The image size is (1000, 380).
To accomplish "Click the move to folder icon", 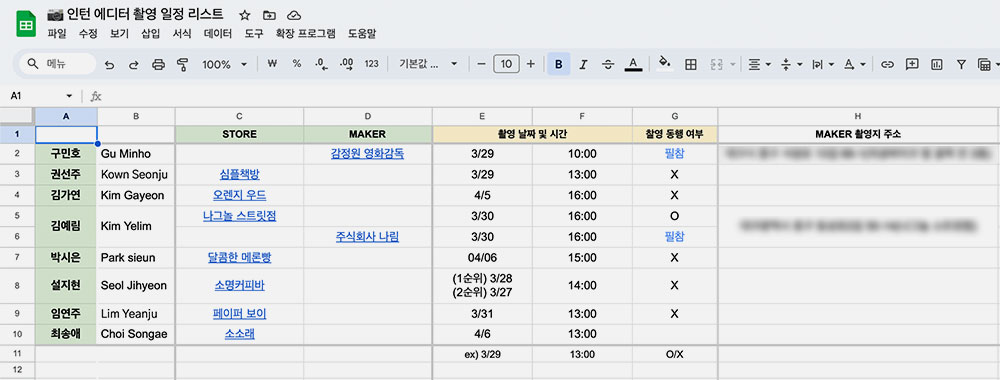I will pos(270,15).
